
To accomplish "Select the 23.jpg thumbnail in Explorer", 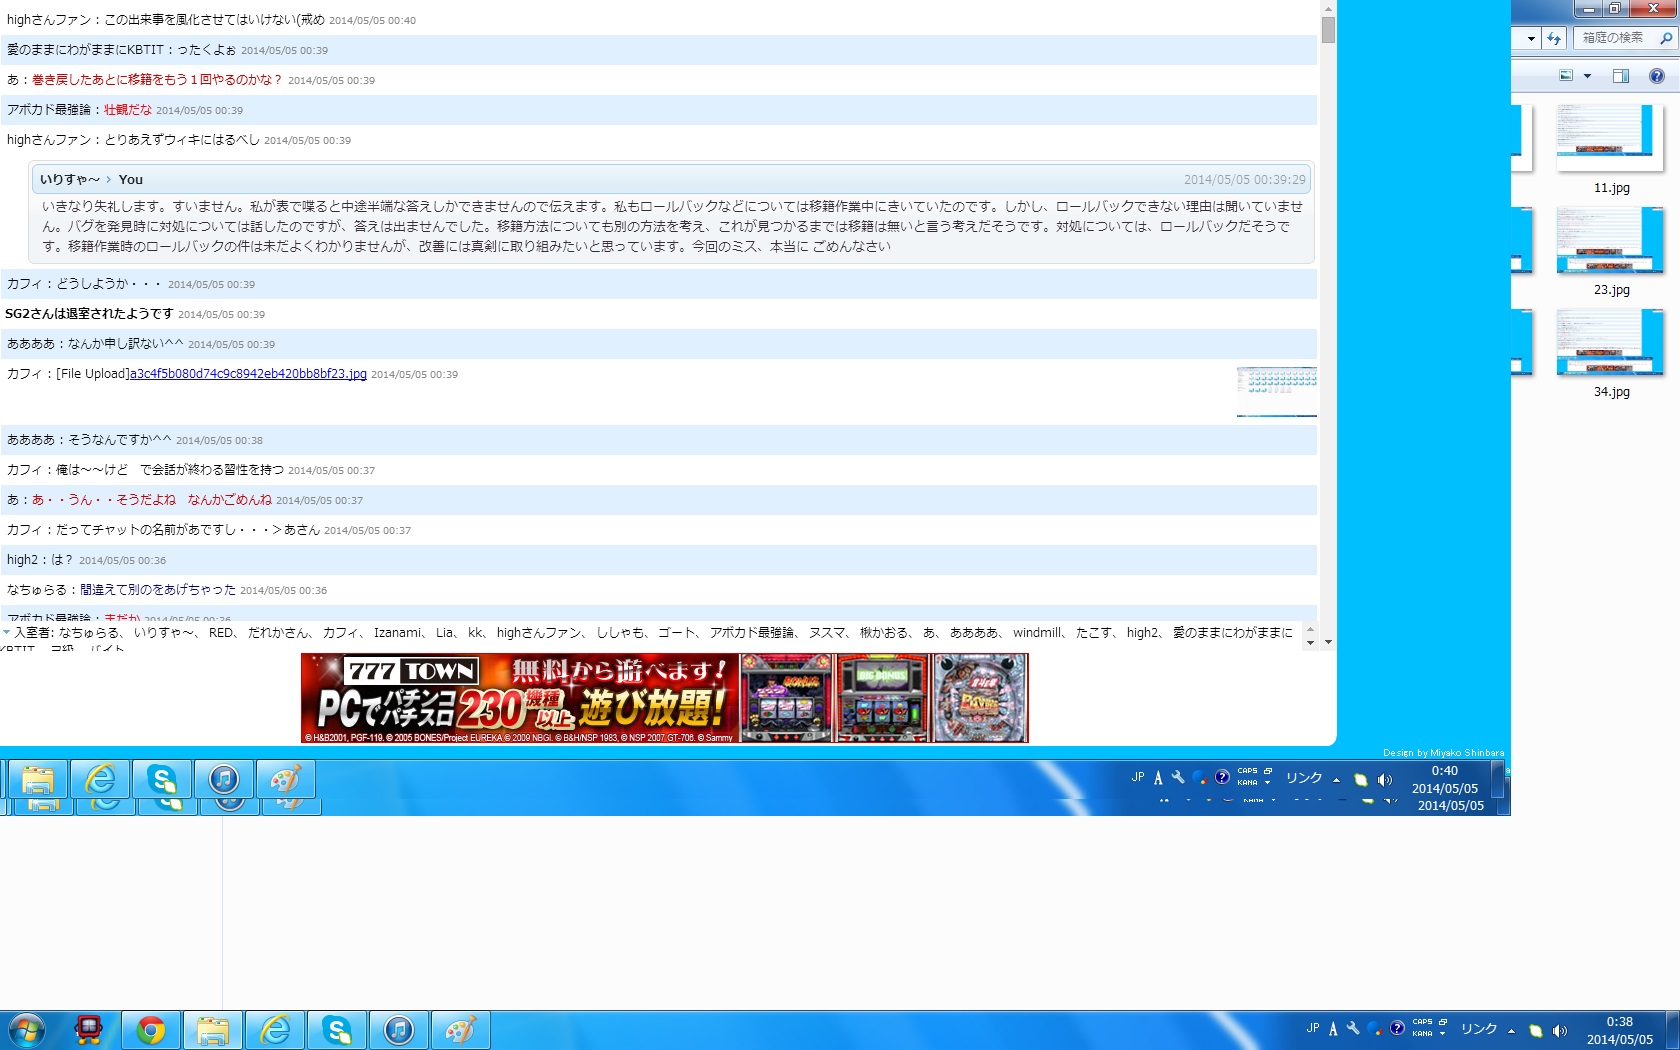I will [x=1610, y=242].
